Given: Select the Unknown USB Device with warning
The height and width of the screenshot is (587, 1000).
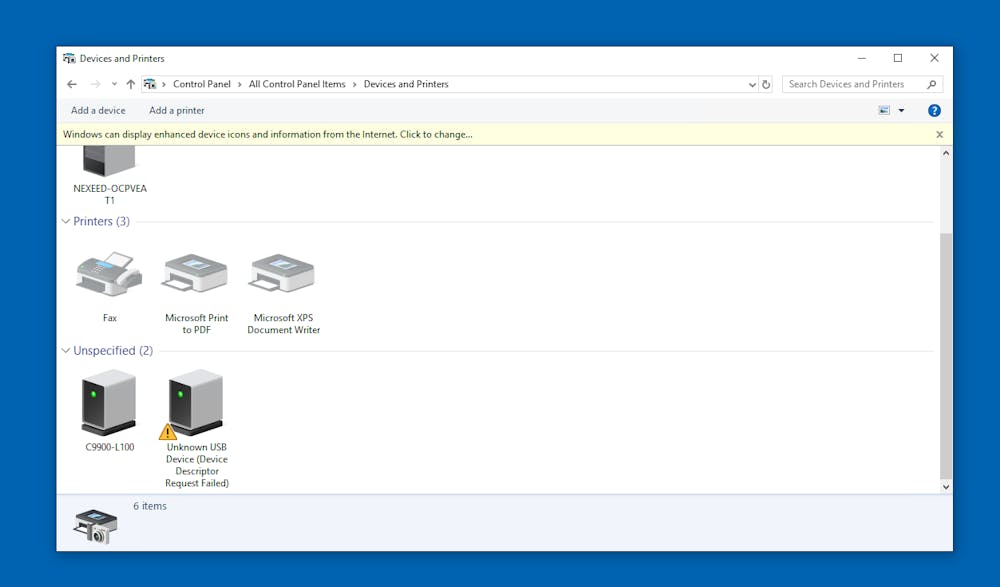Looking at the screenshot, I should coord(194,402).
